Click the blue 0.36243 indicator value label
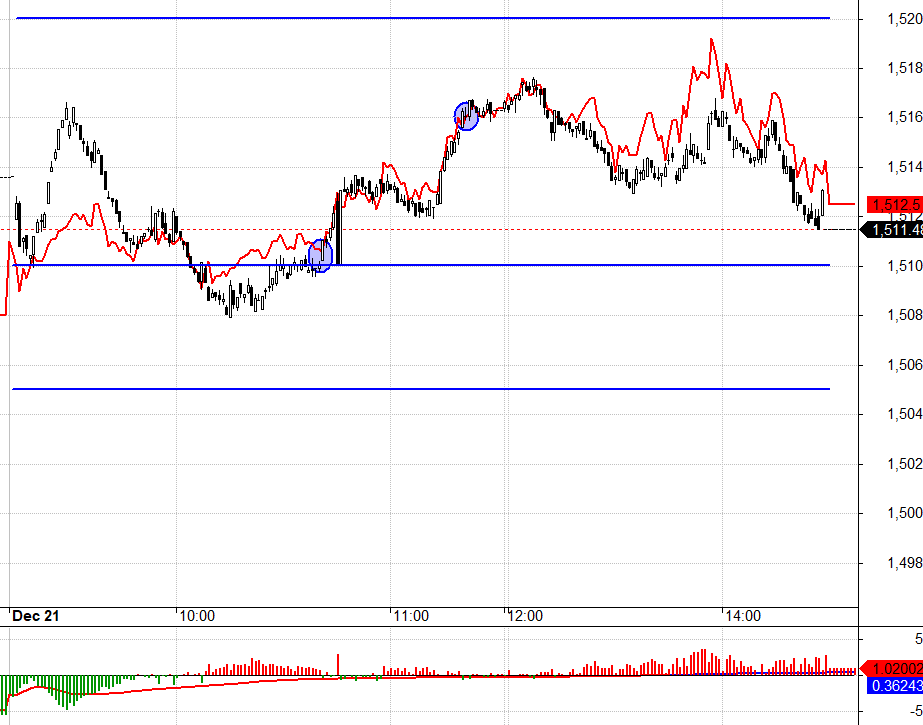The image size is (923, 725). click(x=895, y=686)
